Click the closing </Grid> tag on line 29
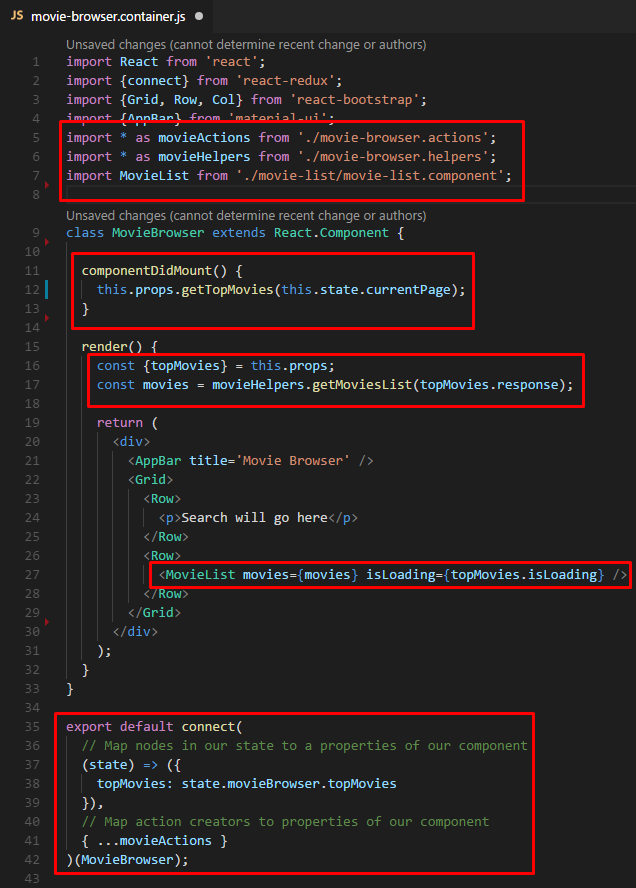The height and width of the screenshot is (888, 636). pyautogui.click(x=154, y=612)
